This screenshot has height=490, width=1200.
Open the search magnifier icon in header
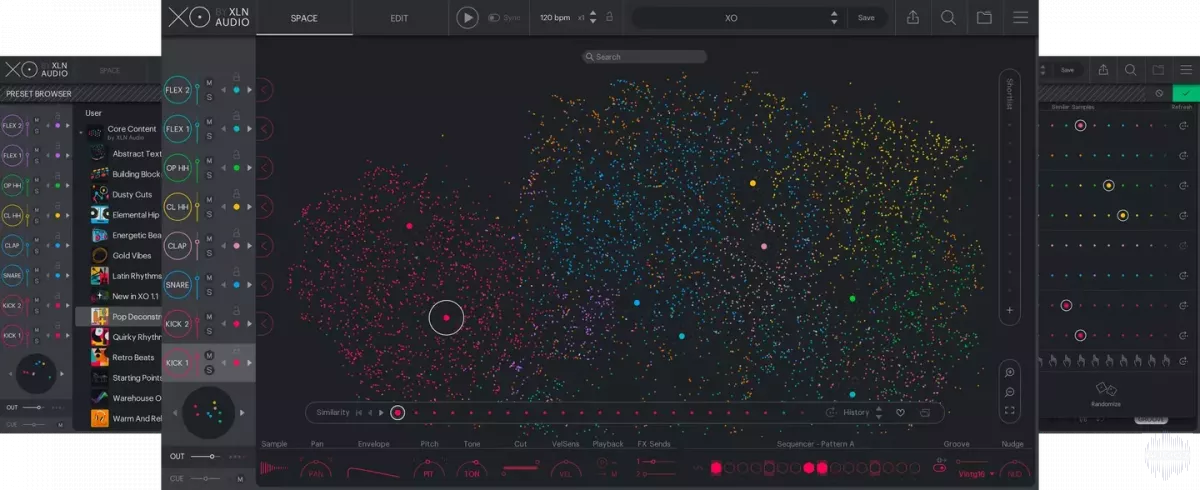tap(948, 17)
